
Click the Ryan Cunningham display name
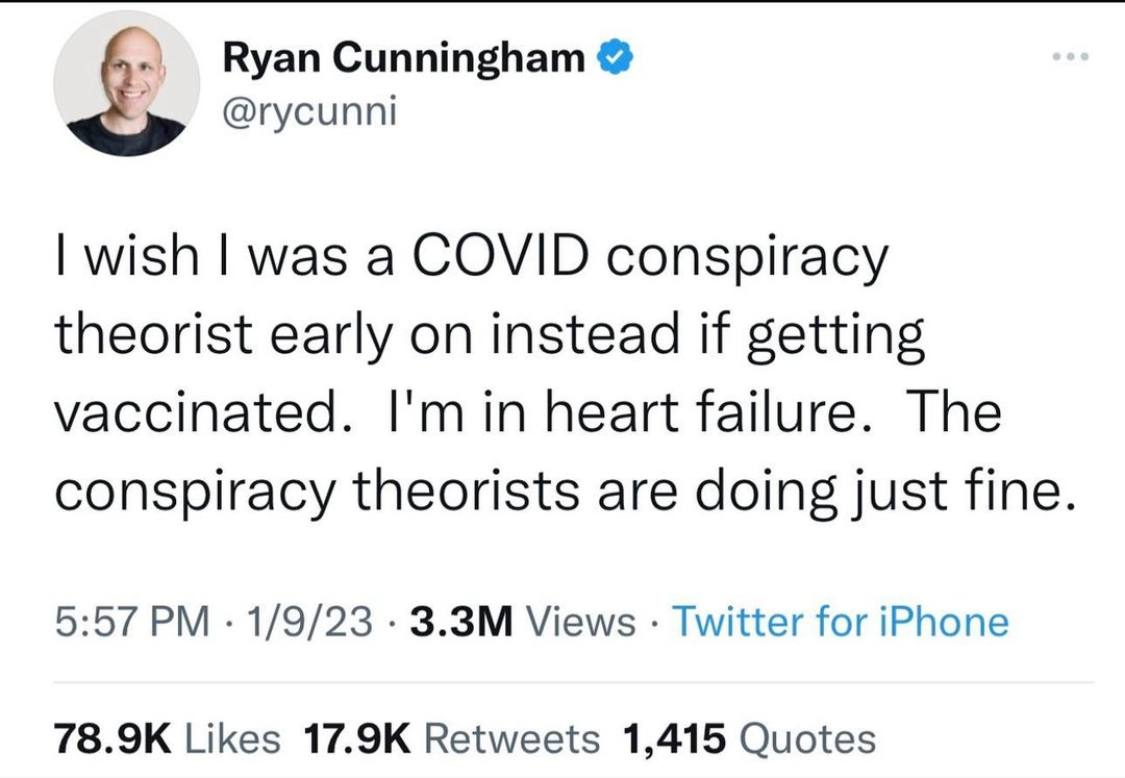pyautogui.click(x=404, y=60)
